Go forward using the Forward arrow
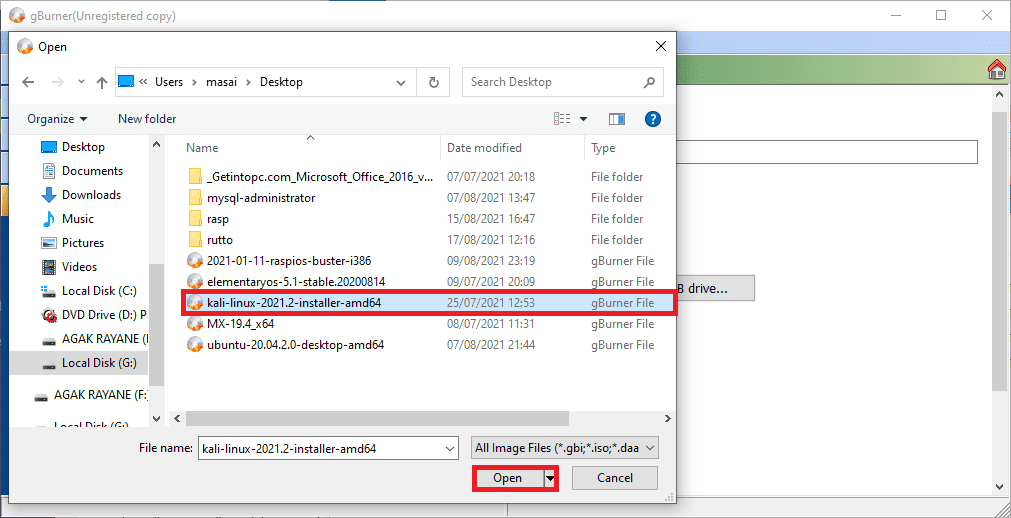This screenshot has width=1011, height=518. (57, 82)
